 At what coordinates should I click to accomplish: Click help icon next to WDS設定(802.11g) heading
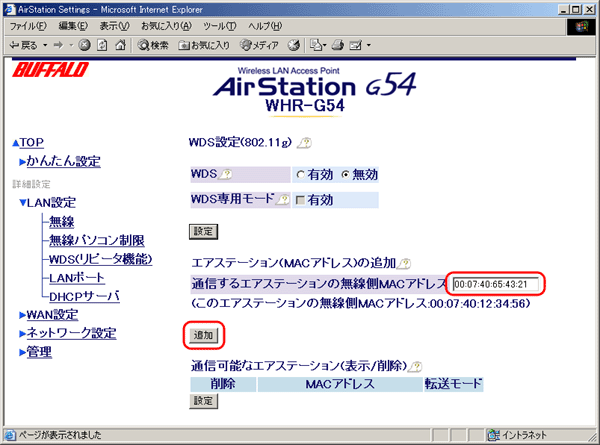305,143
